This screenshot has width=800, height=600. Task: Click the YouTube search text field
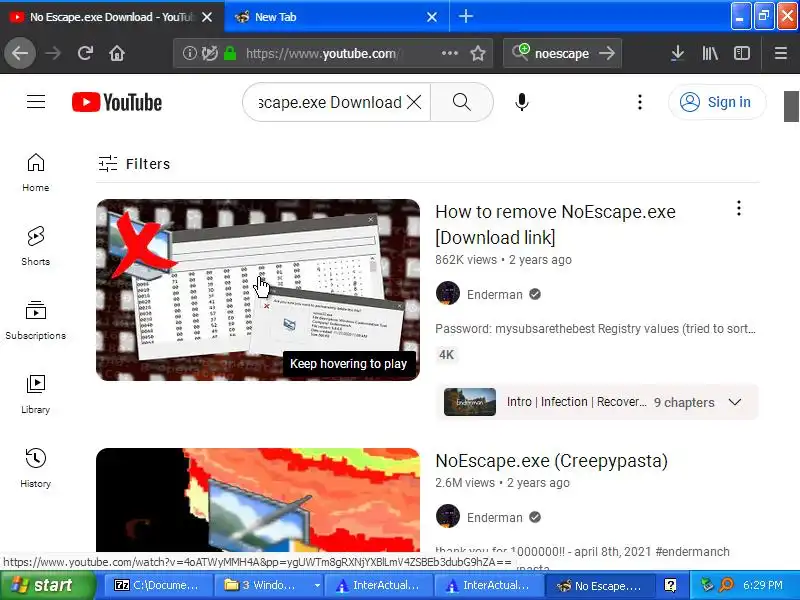(x=329, y=102)
